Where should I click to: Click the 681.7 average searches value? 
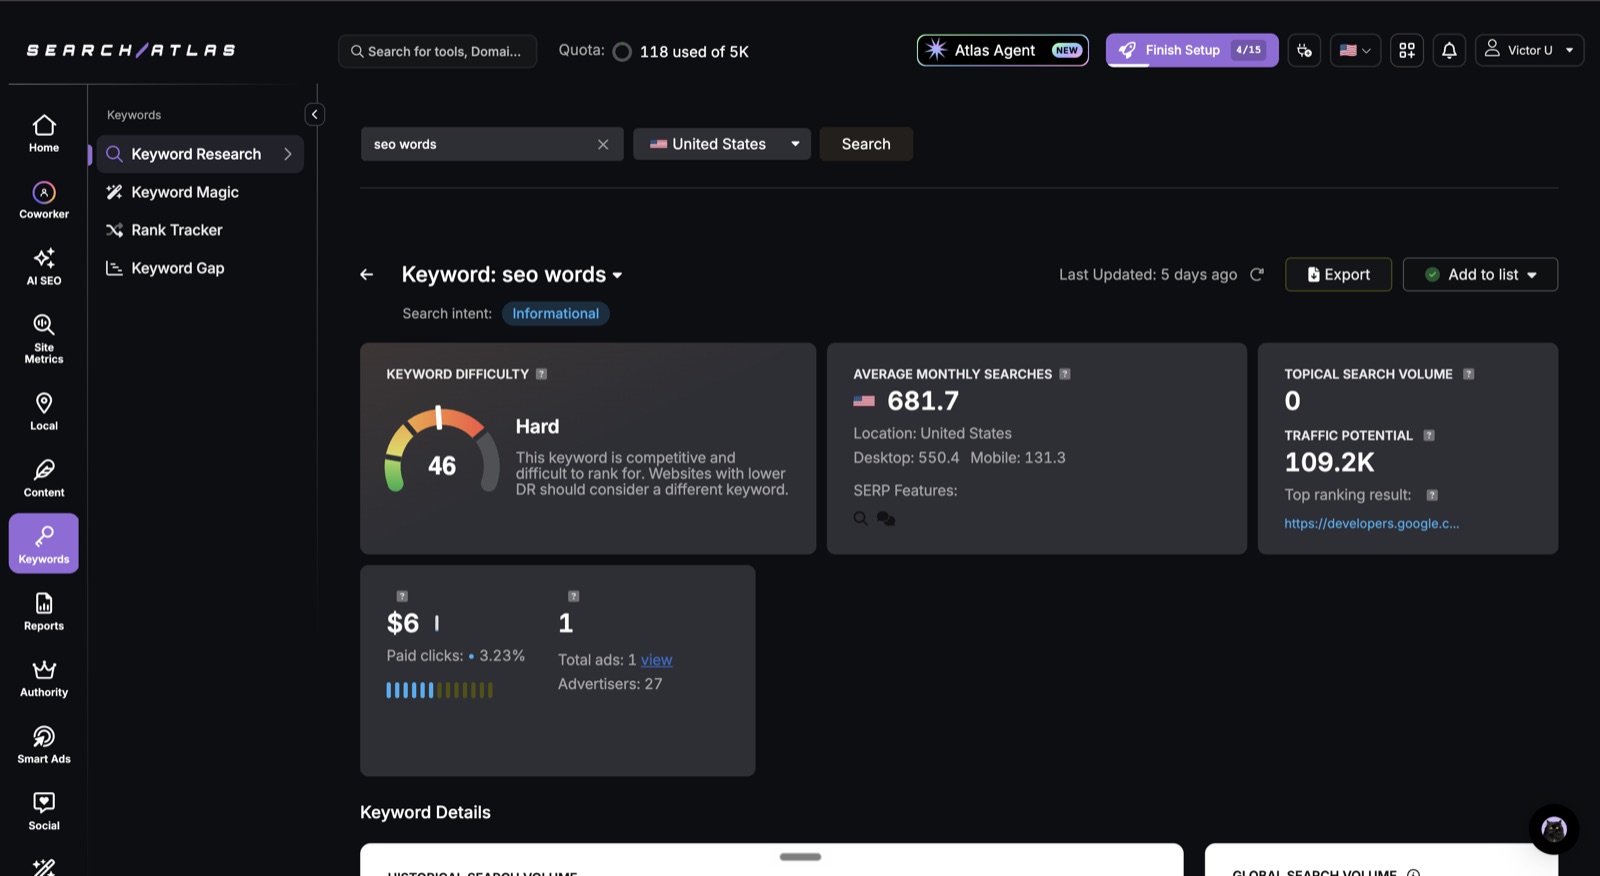[x=923, y=401]
